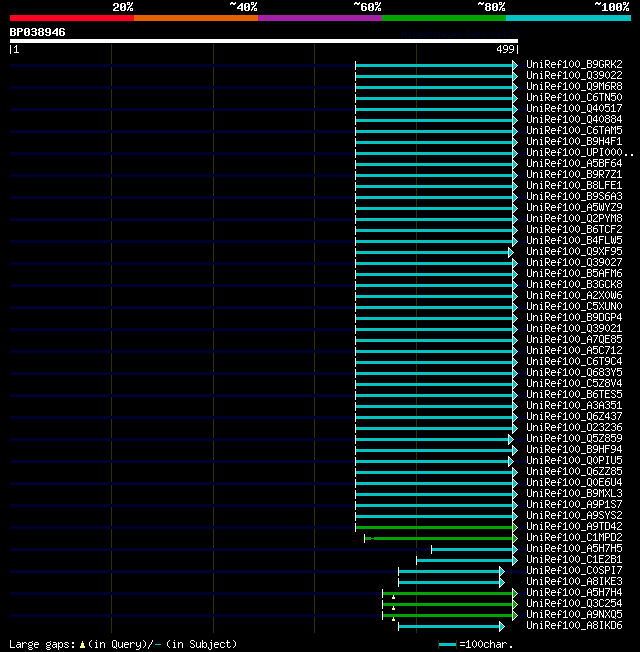
Task: Select the UniRef100_A9SYS2 label
Action: pyautogui.click(x=574, y=516)
